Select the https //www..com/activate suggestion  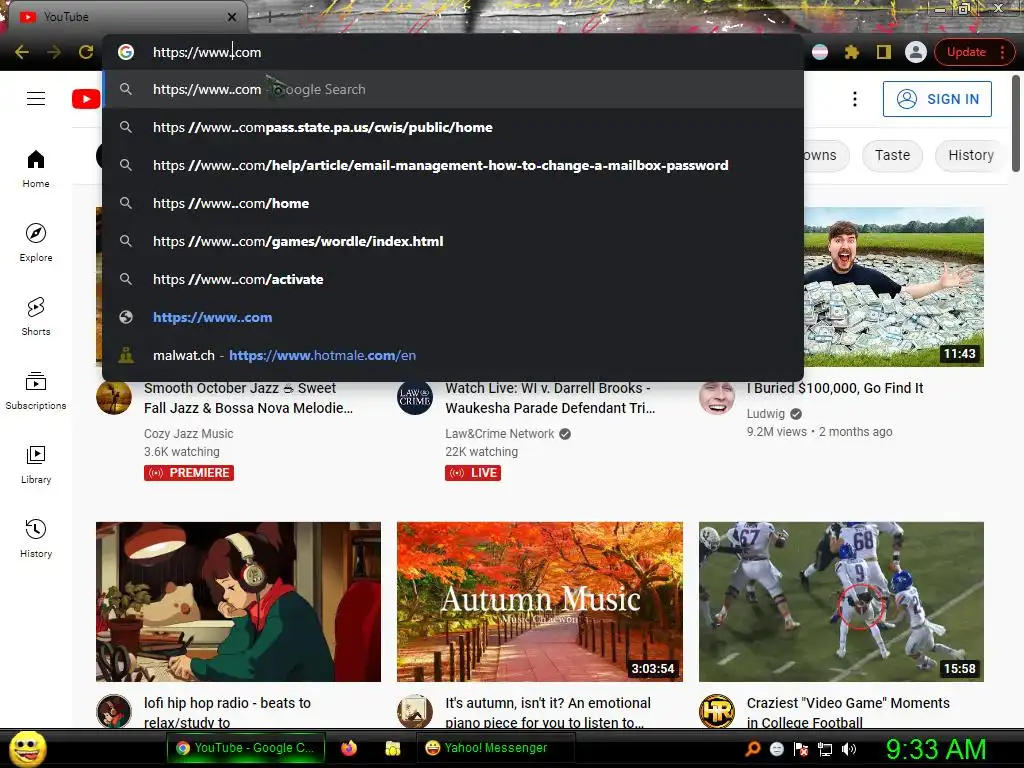pyautogui.click(x=453, y=279)
